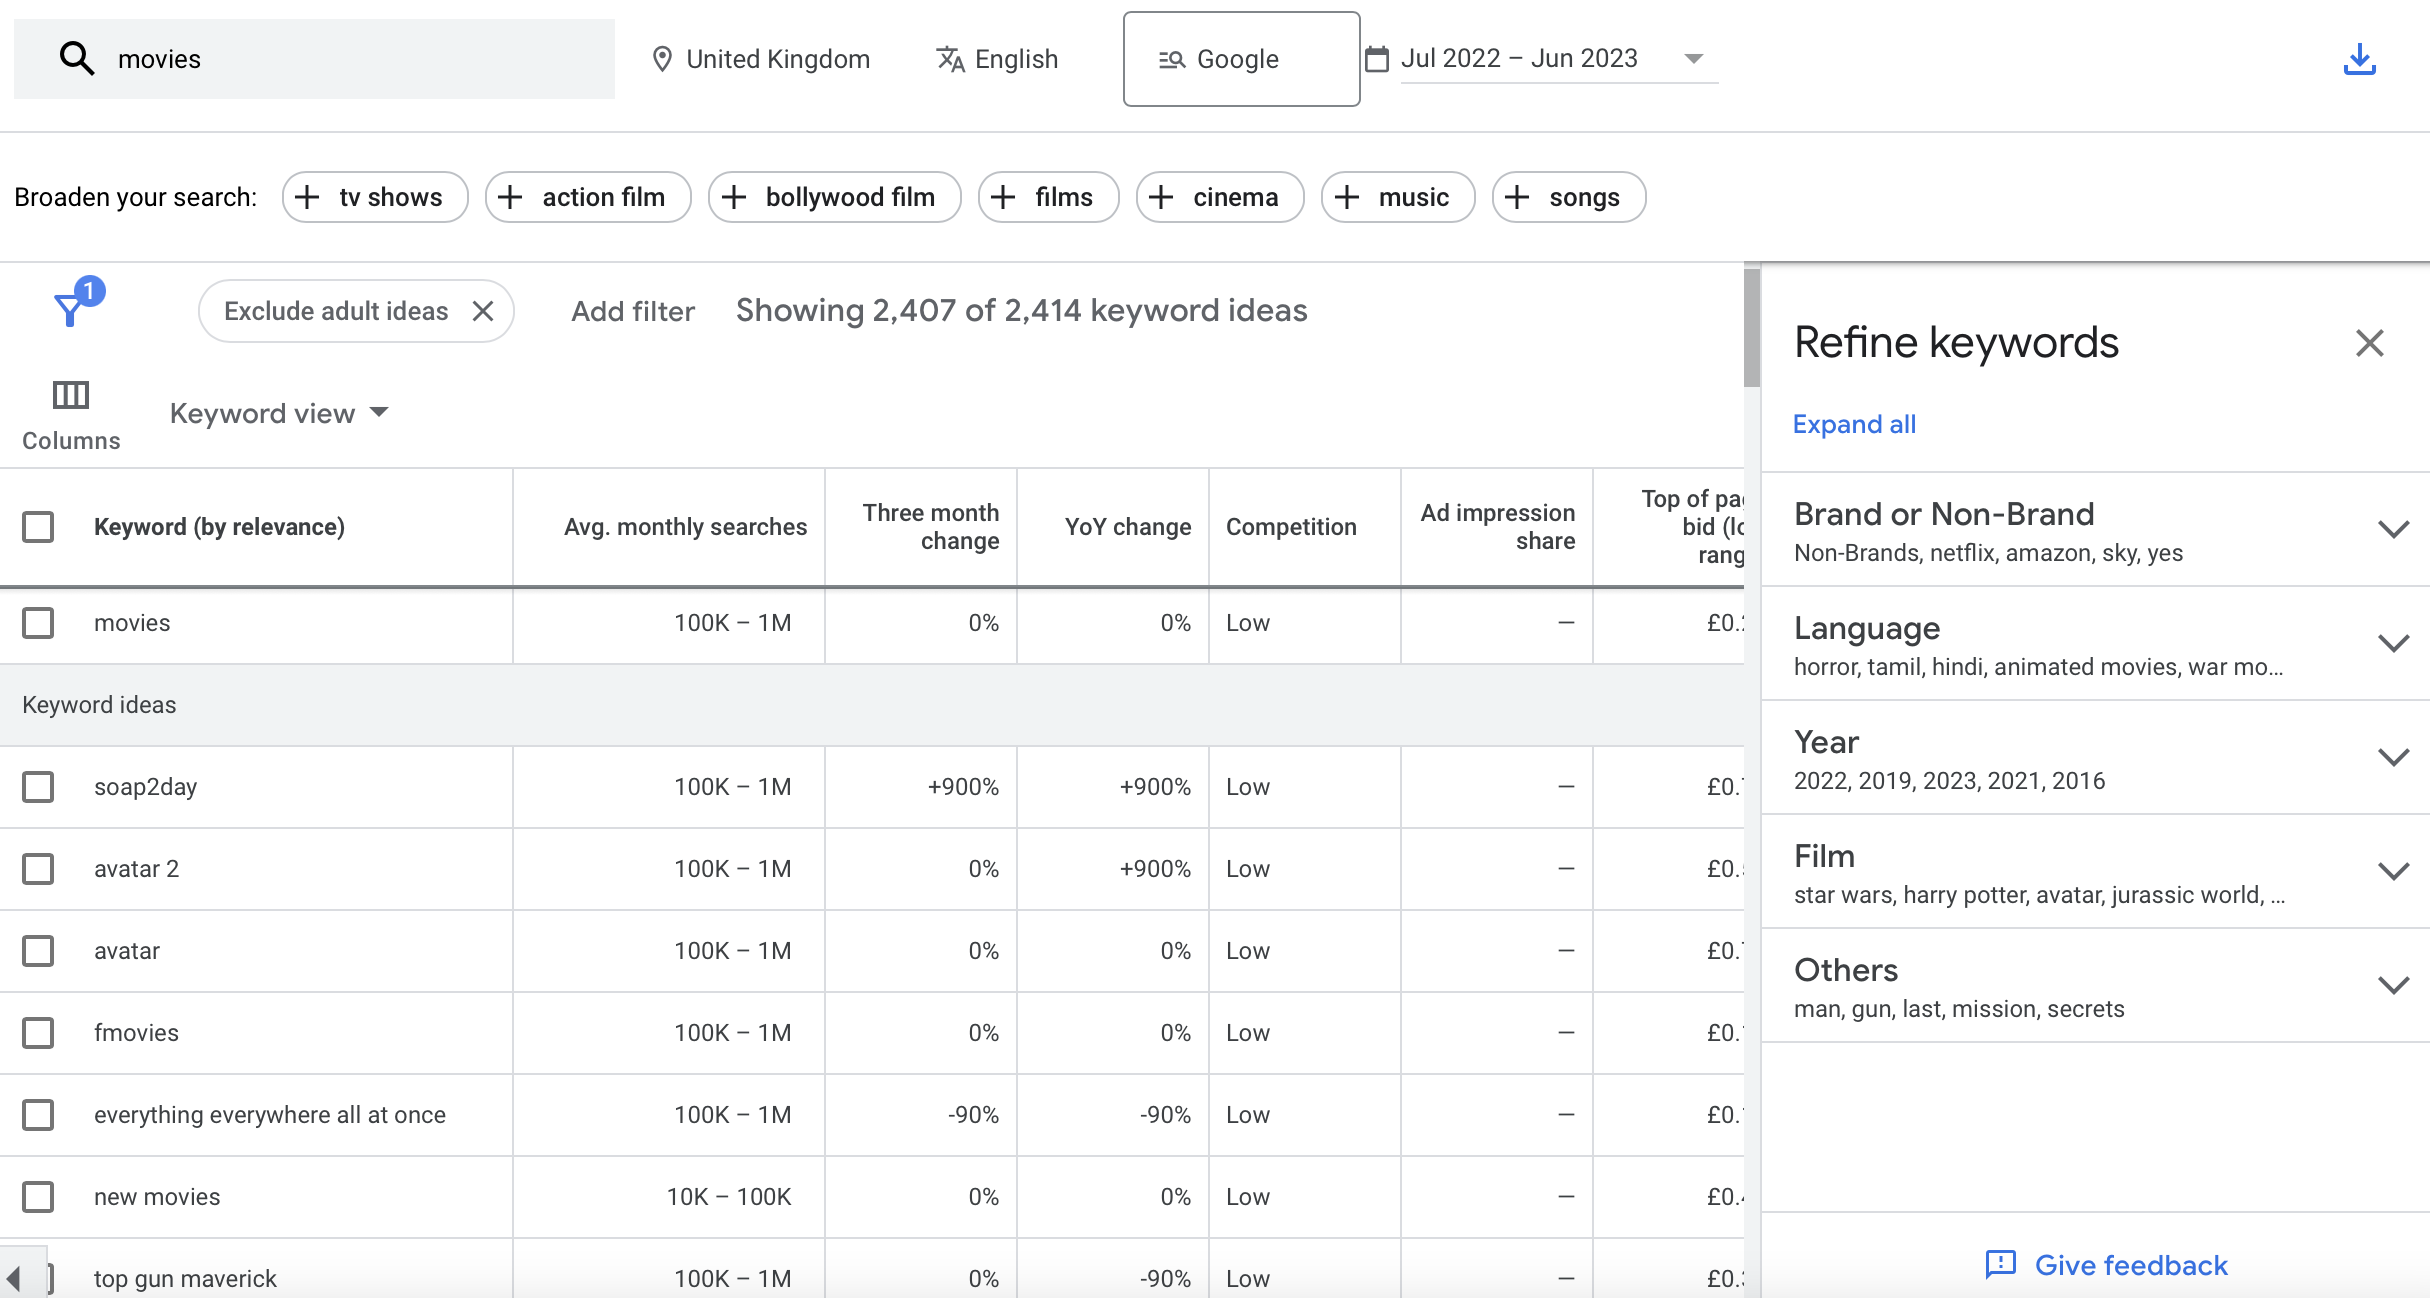Add 'tv shows' via its plus icon
This screenshot has height=1298, width=2430.
307,197
